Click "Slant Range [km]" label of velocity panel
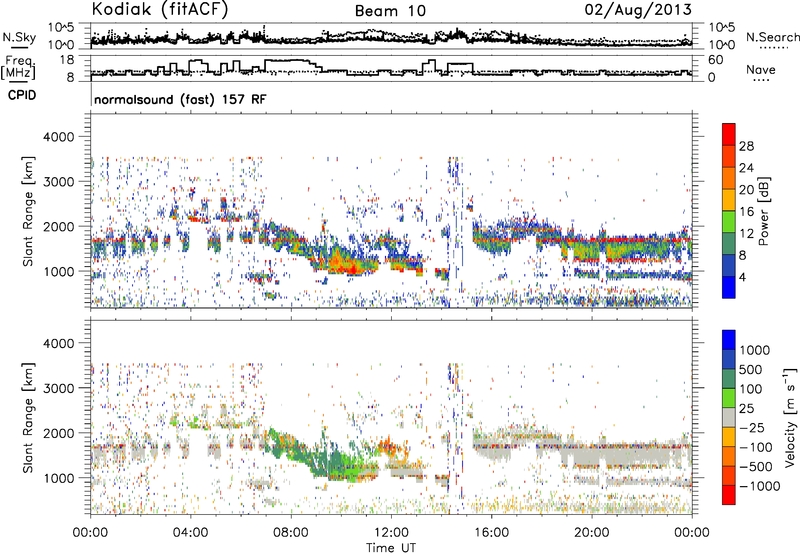Screen dimensions: 800x554 point(28,418)
